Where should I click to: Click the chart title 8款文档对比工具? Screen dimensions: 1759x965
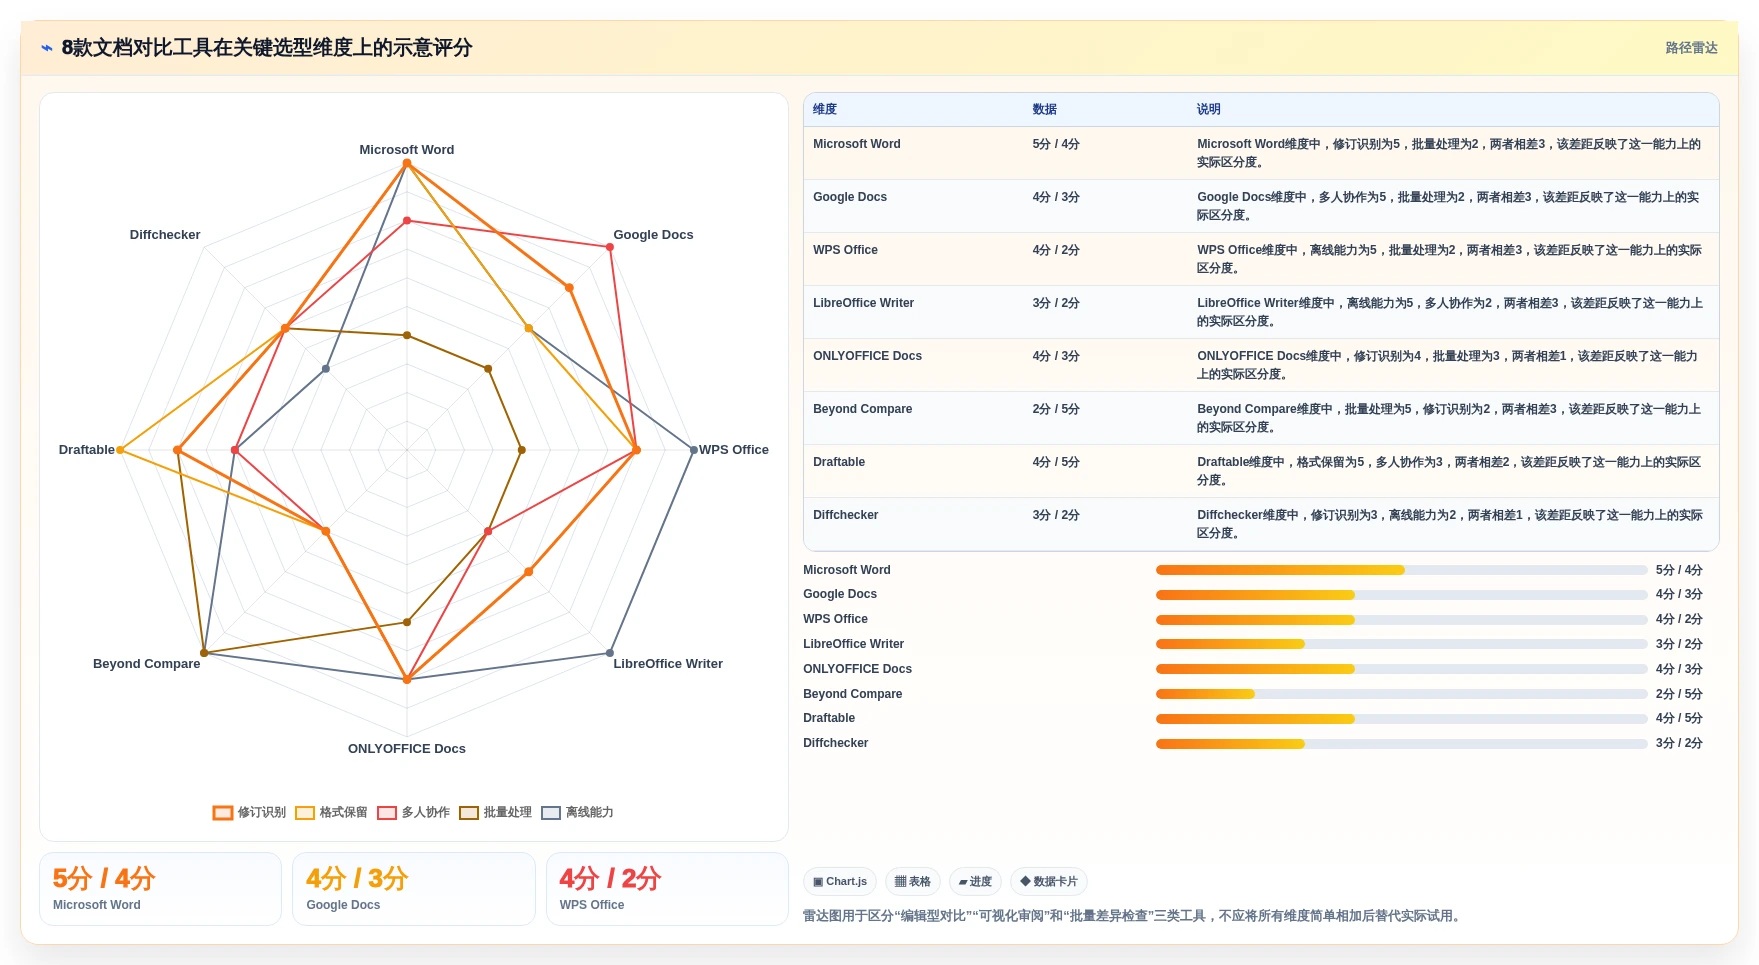coord(267,48)
